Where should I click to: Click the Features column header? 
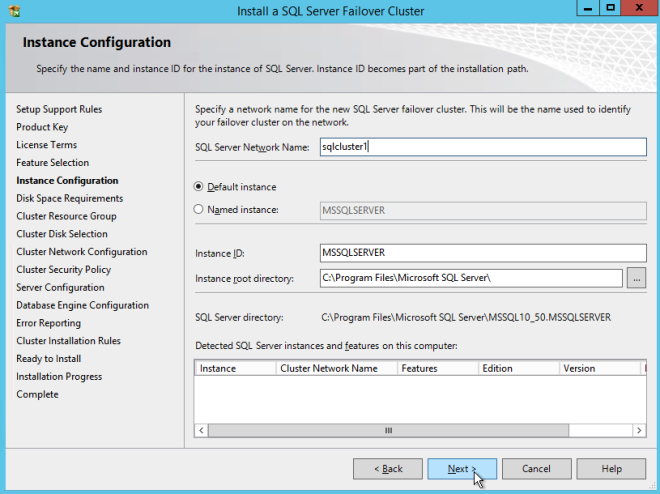click(x=437, y=368)
